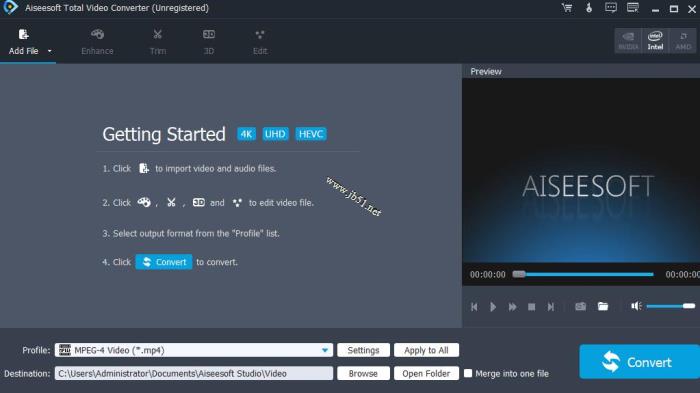Screen dimensions: 700x393
Task: Click the 3D icon in step 2
Action: [x=199, y=202]
